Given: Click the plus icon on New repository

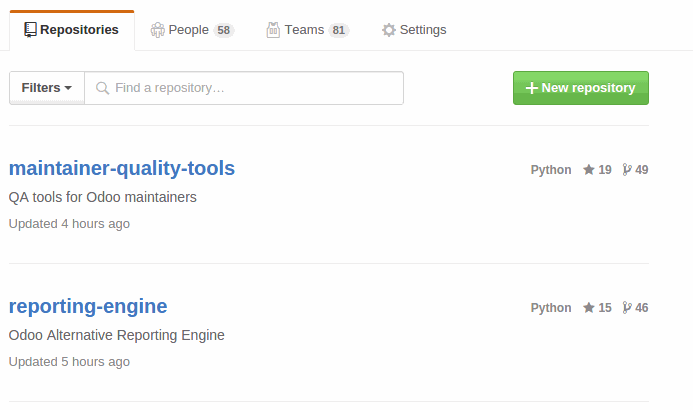Looking at the screenshot, I should pyautogui.click(x=532, y=88).
